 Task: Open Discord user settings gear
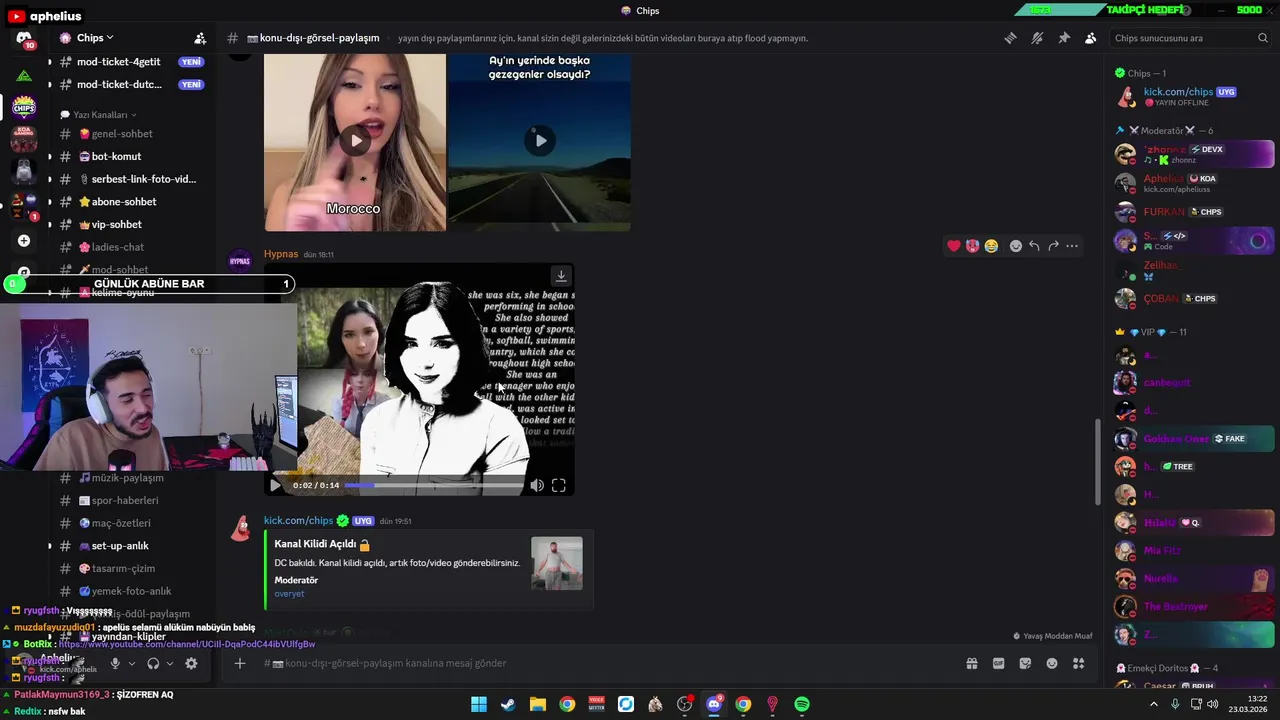pyautogui.click(x=191, y=663)
